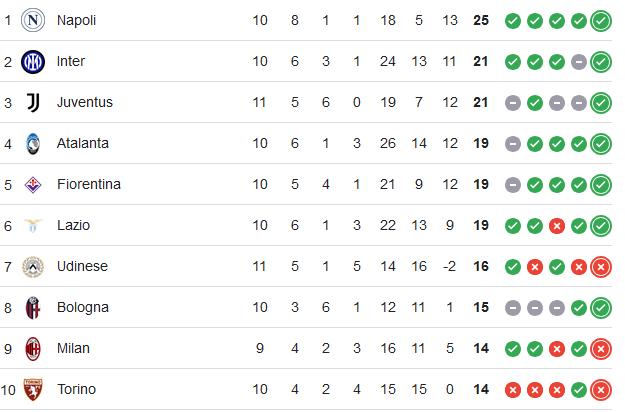The height and width of the screenshot is (412, 625).
Task: Select the Udinese club crest
Action: 33,267
